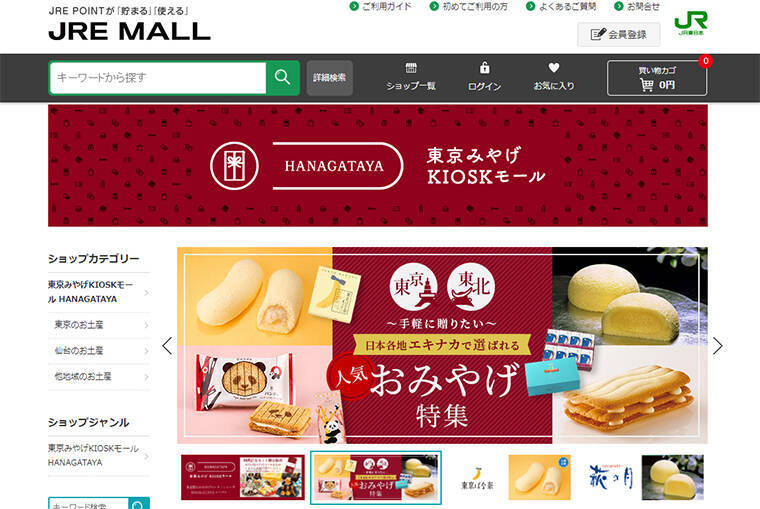Click the JR East logo
Screen dimensions: 760x509
click(691, 23)
